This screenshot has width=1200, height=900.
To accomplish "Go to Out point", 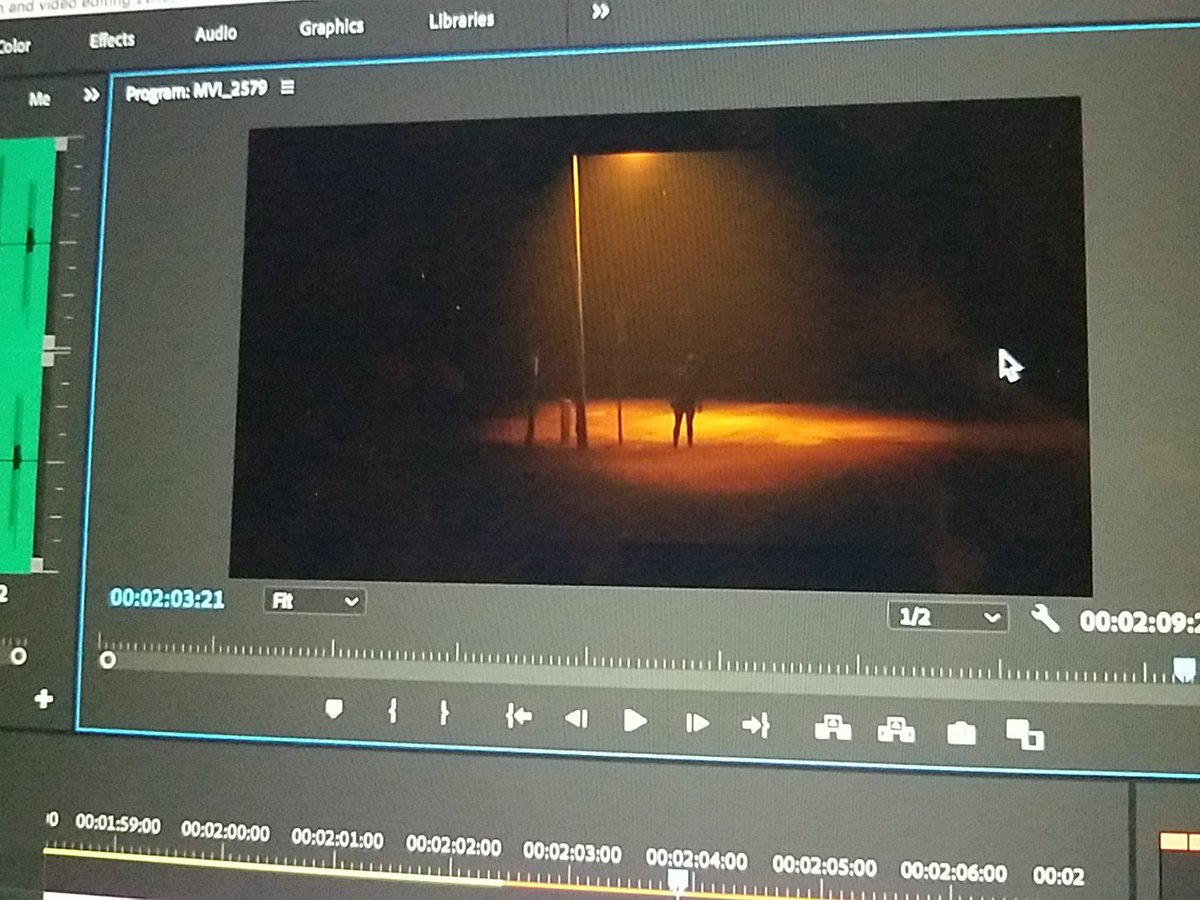I will point(756,725).
